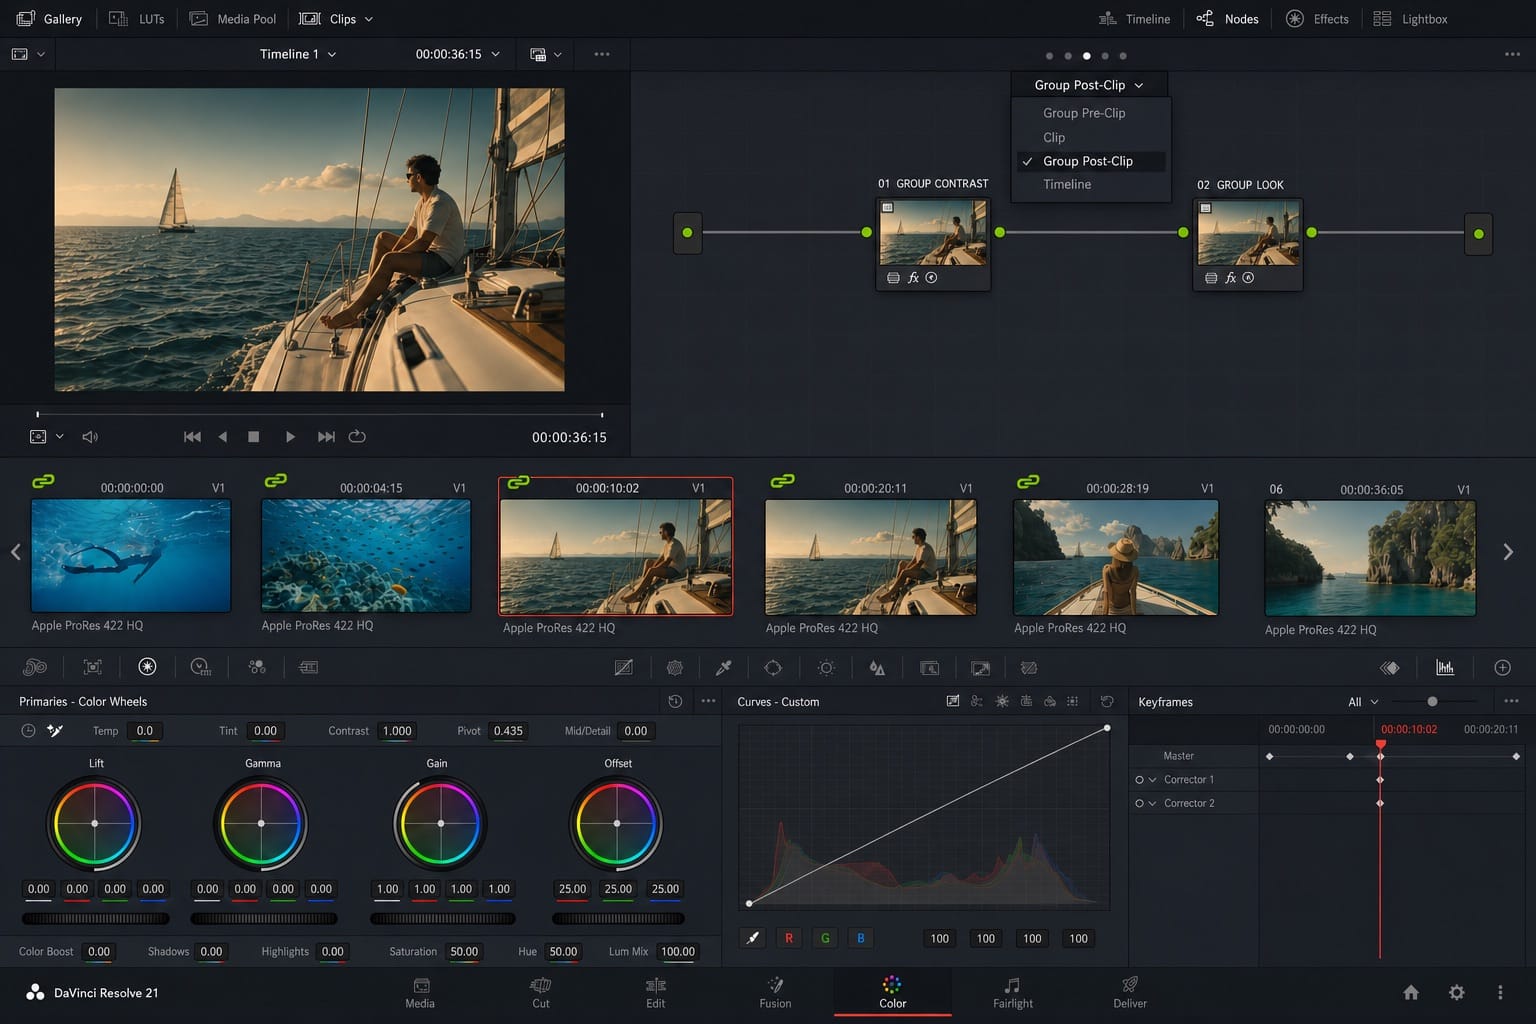Jump to the first frame

point(192,437)
